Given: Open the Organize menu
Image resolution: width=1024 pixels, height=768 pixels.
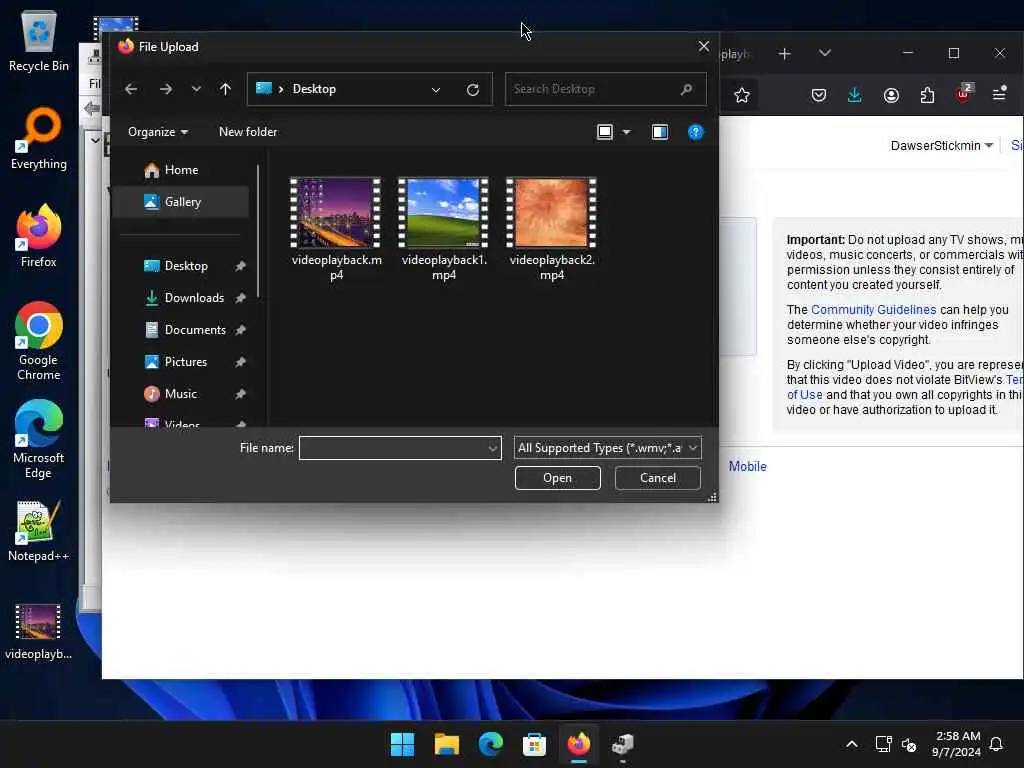Looking at the screenshot, I should 158,132.
